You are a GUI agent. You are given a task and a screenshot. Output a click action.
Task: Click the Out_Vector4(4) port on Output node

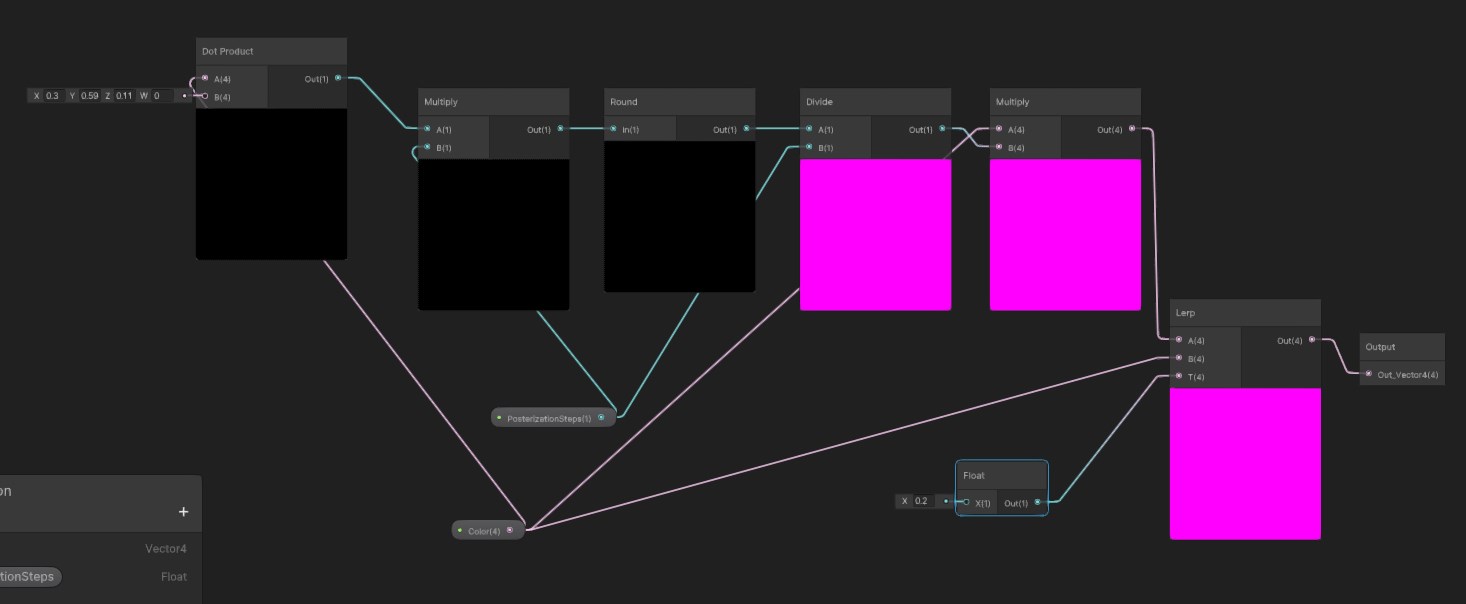1368,374
